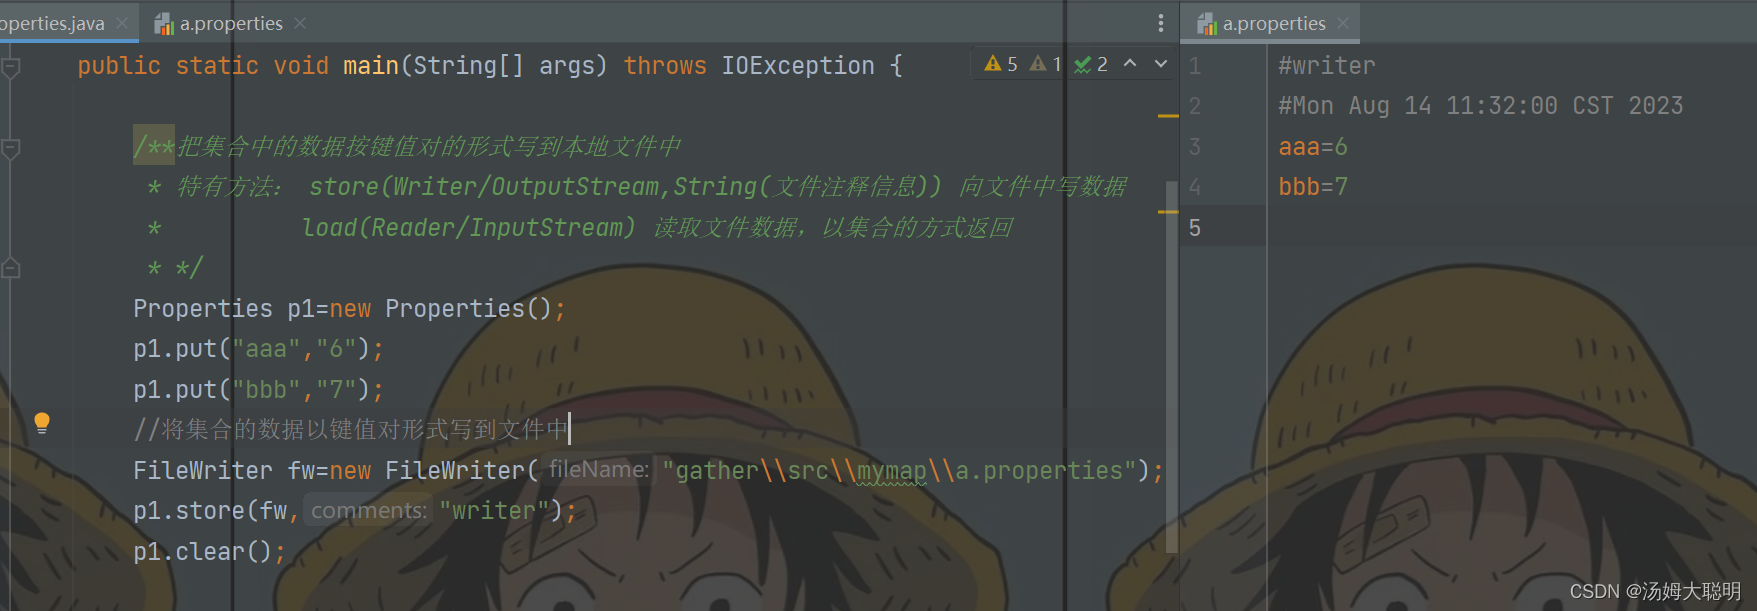1757x611 pixels.
Task: Click the //将集合的数据 line comment
Action: tap(351, 430)
